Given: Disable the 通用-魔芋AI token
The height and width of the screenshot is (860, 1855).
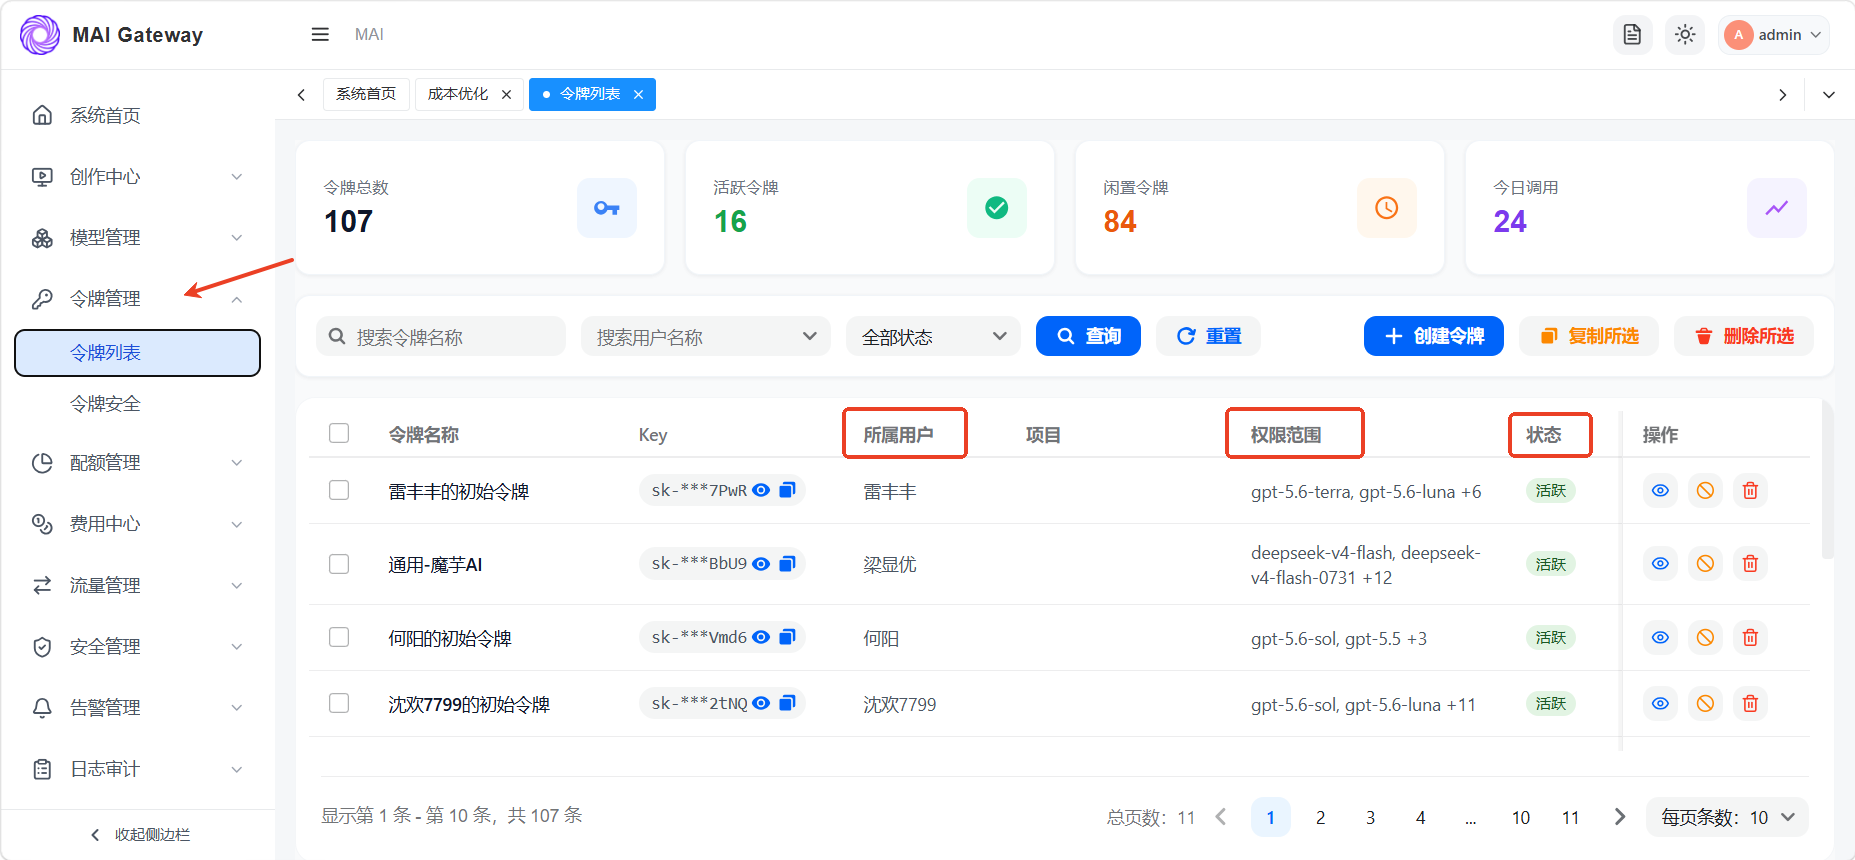Looking at the screenshot, I should click(x=1705, y=564).
